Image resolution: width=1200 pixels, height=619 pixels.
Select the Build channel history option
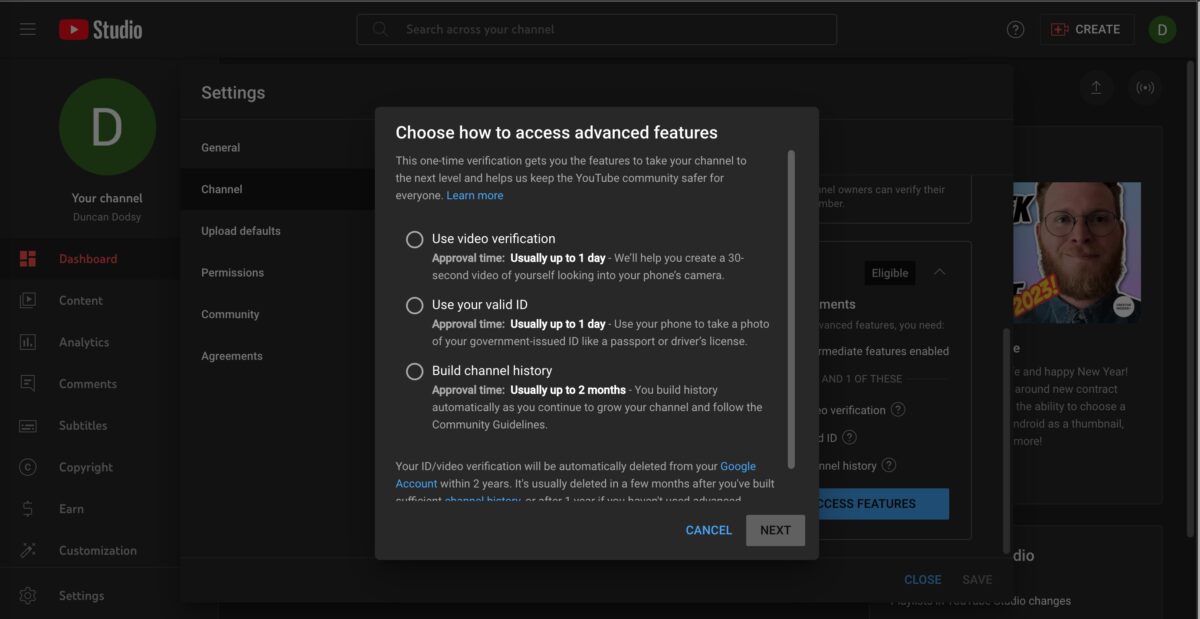tap(415, 372)
